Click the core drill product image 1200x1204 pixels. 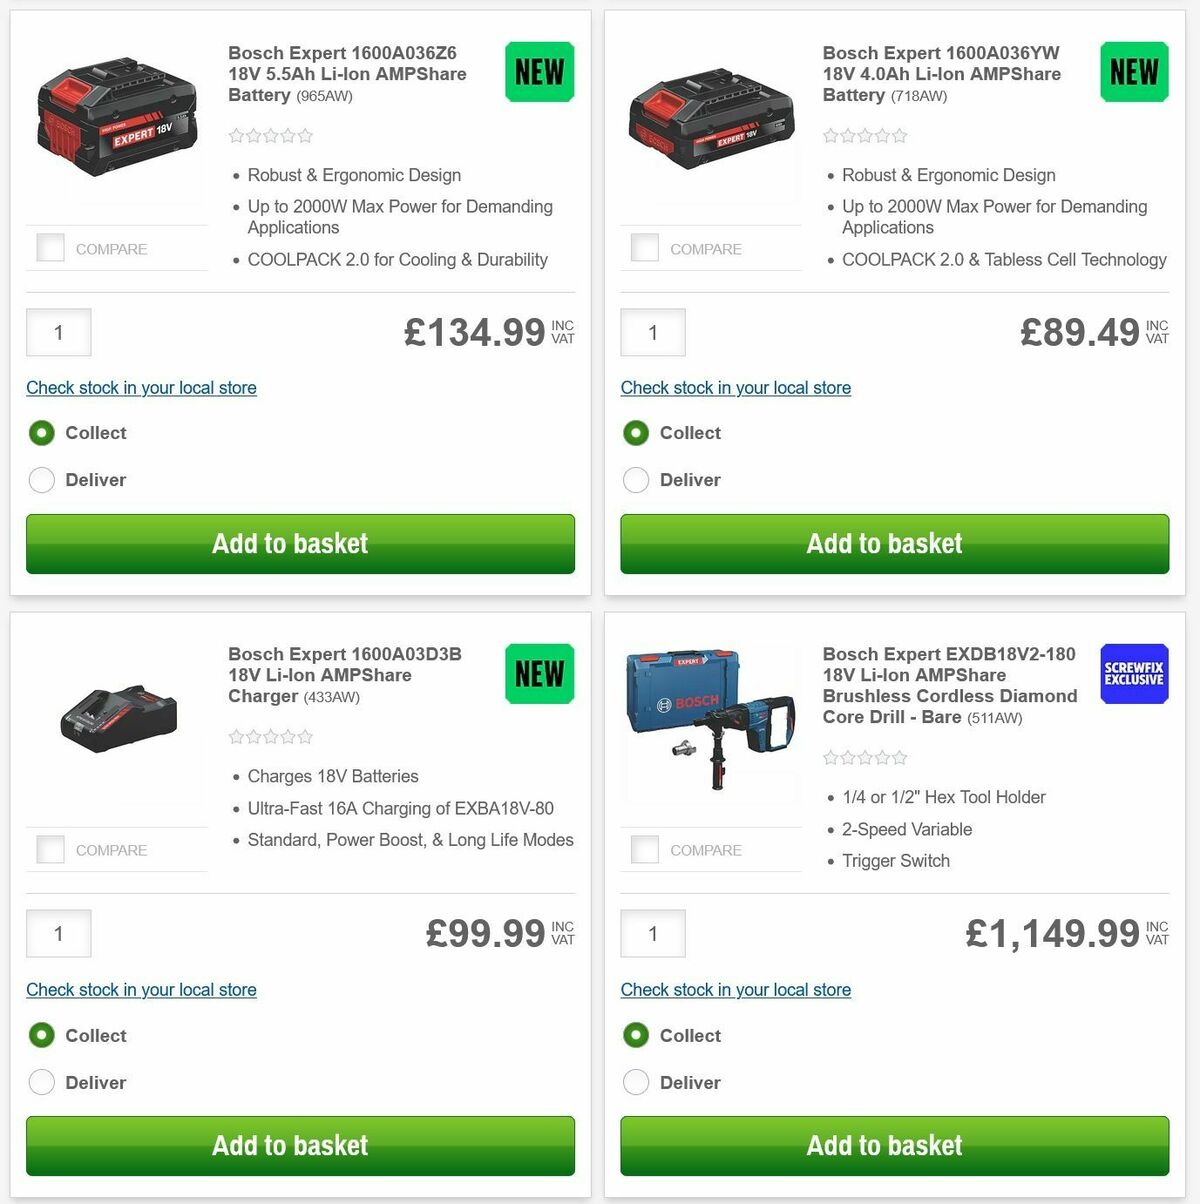(710, 722)
